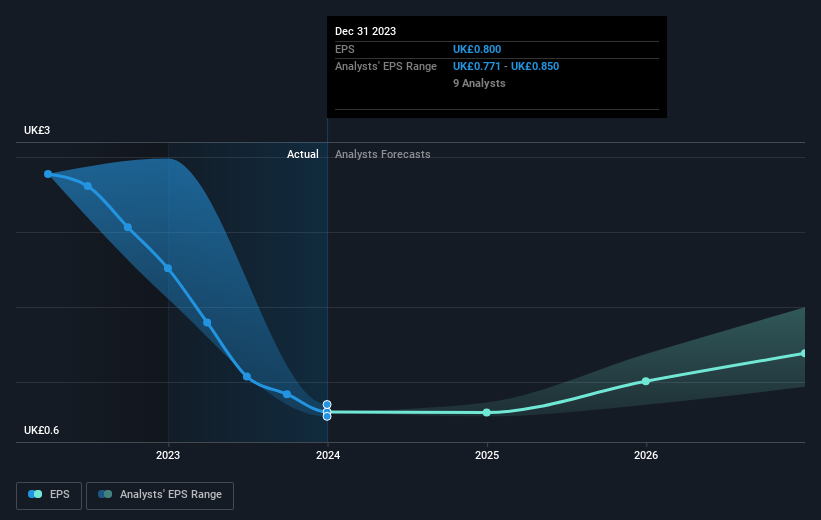821x520 pixels.
Task: Click the tooltip EPS value UK£0.800
Action: (x=477, y=49)
